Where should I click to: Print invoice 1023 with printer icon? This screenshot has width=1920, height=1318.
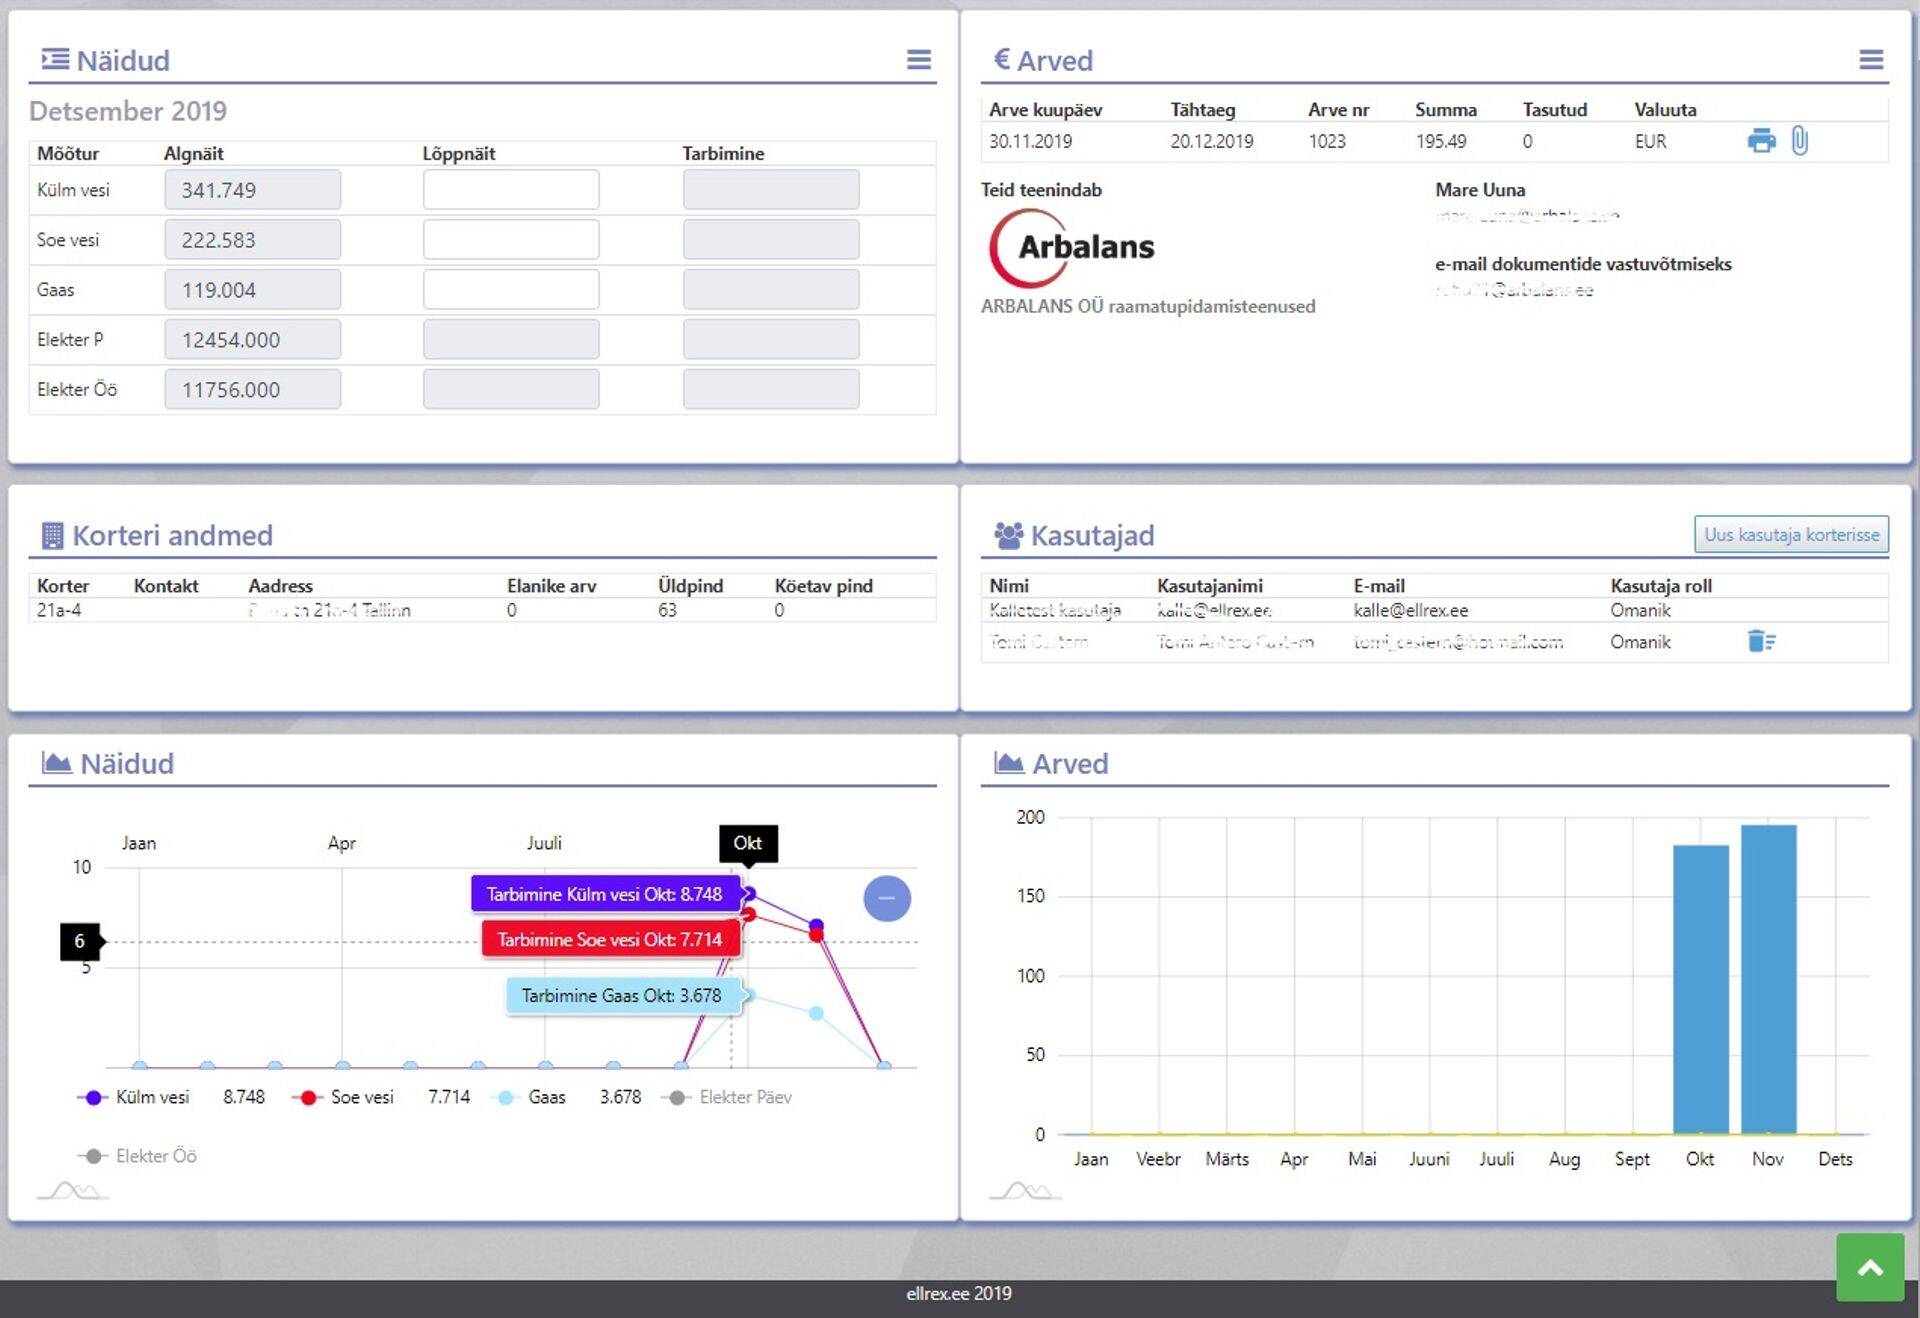(1761, 141)
